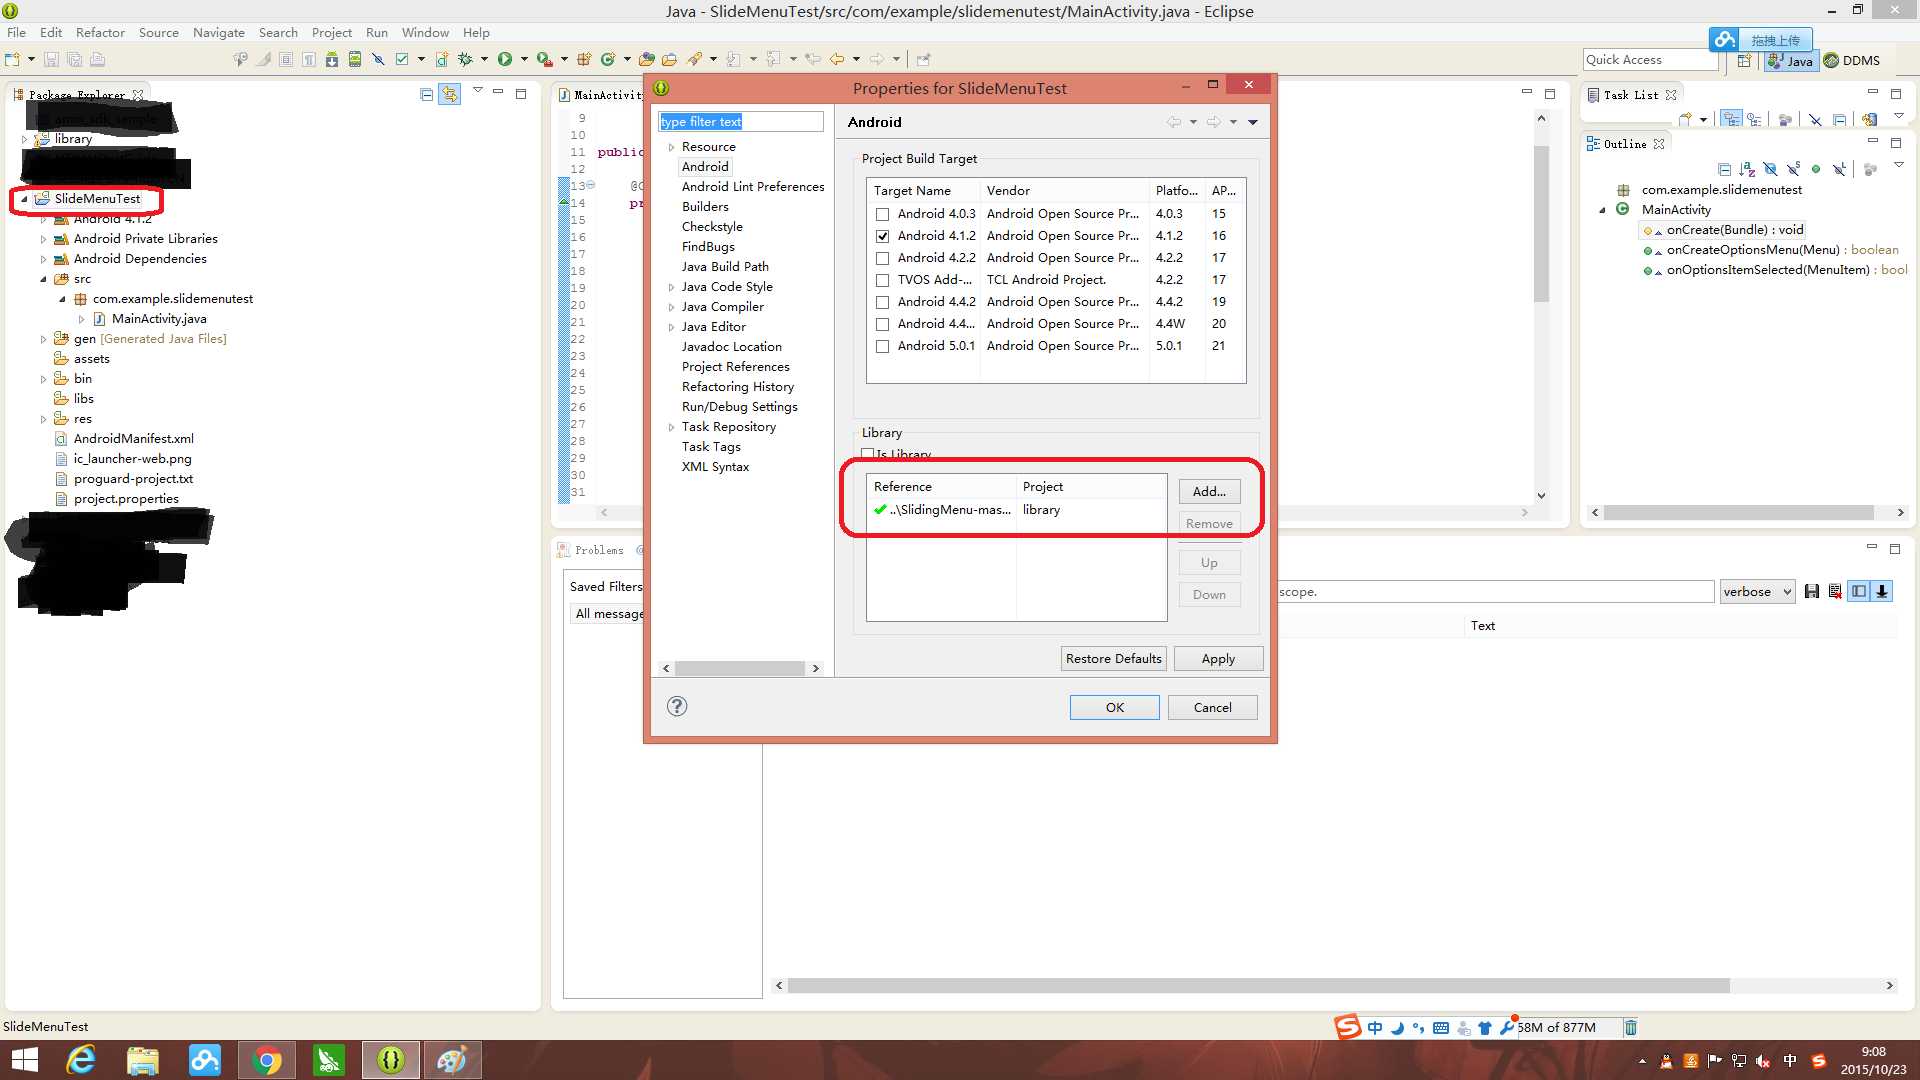
Task: Open the Source menu
Action: tap(158, 32)
